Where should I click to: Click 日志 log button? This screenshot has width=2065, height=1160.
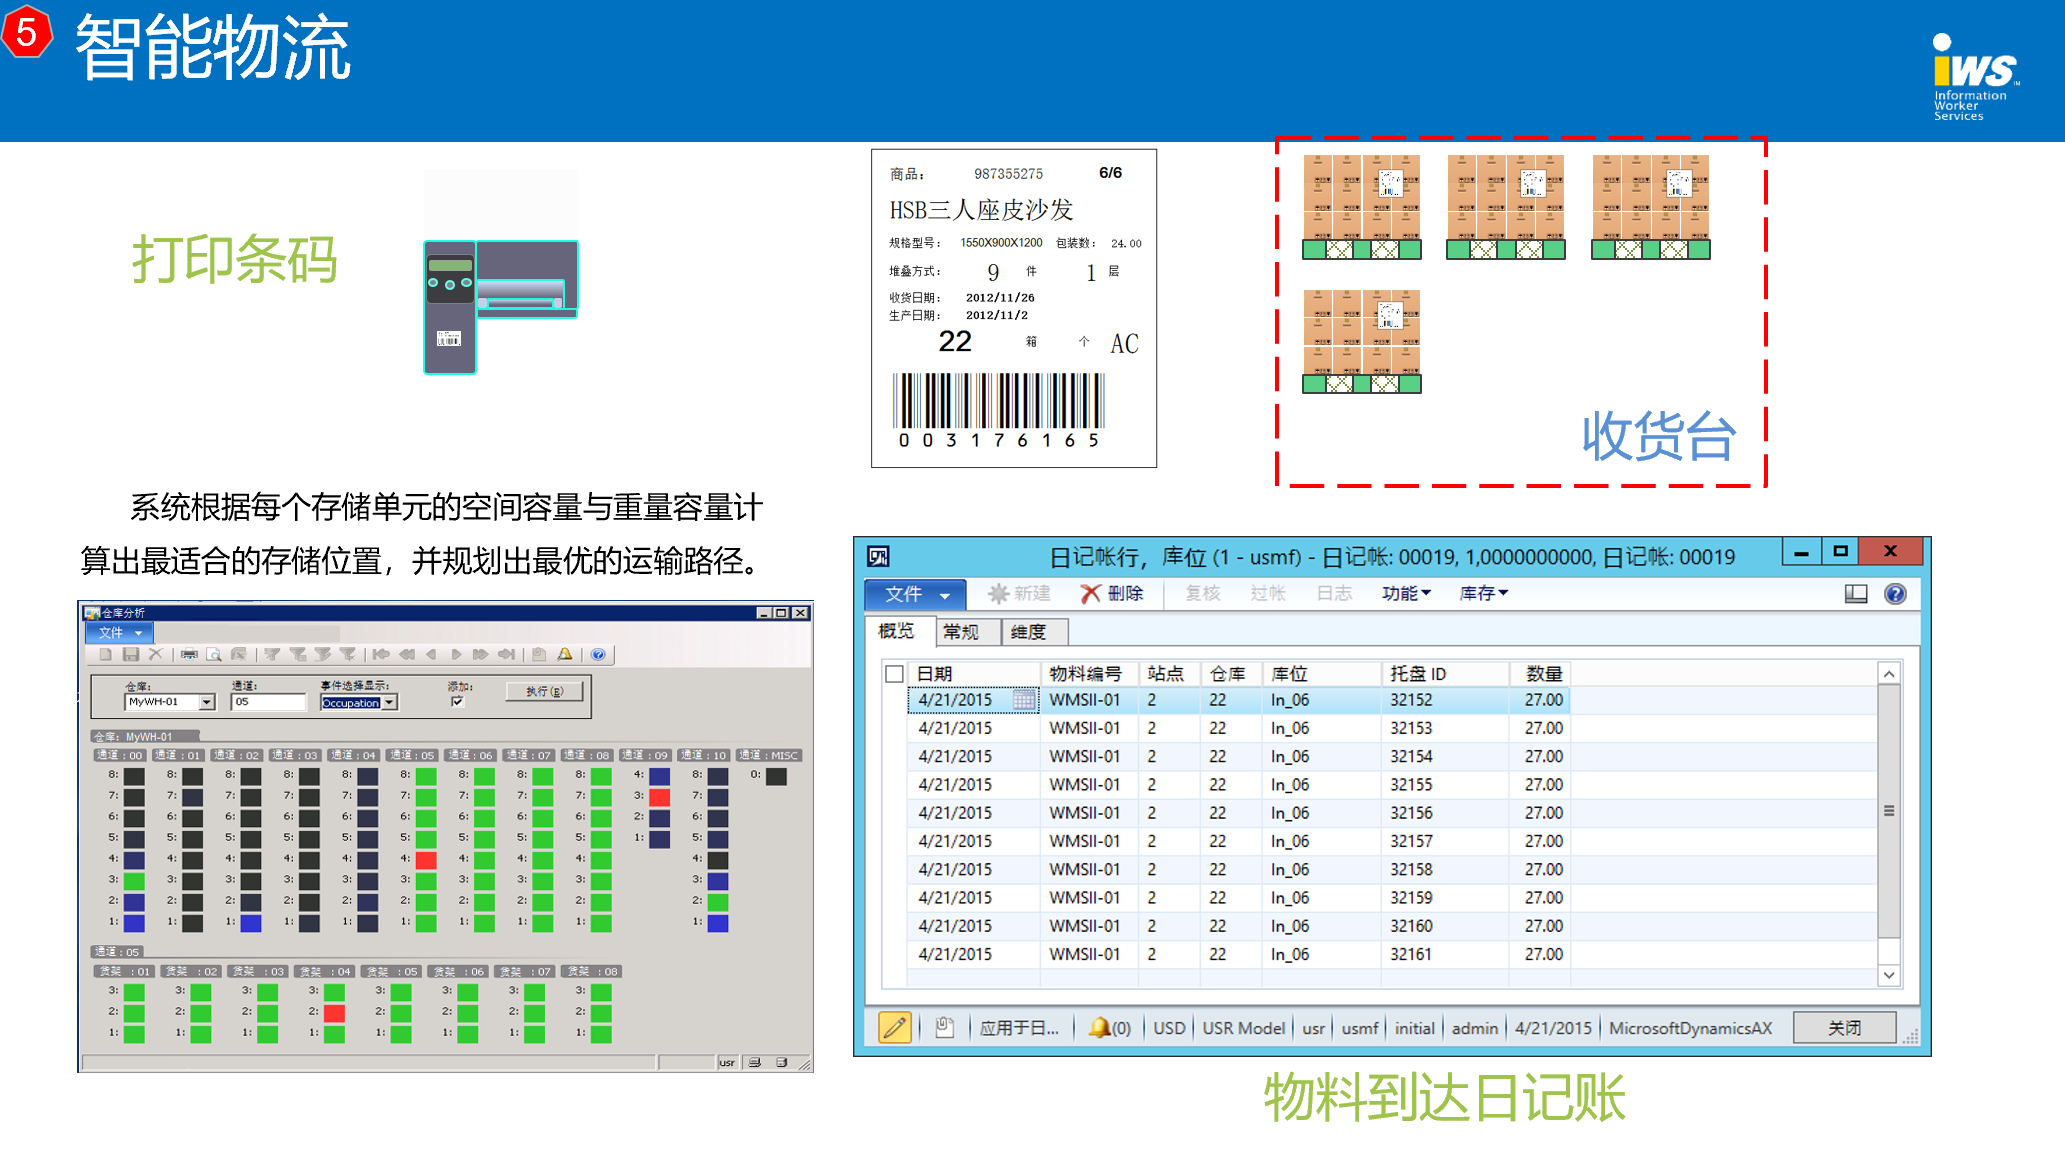1334,594
